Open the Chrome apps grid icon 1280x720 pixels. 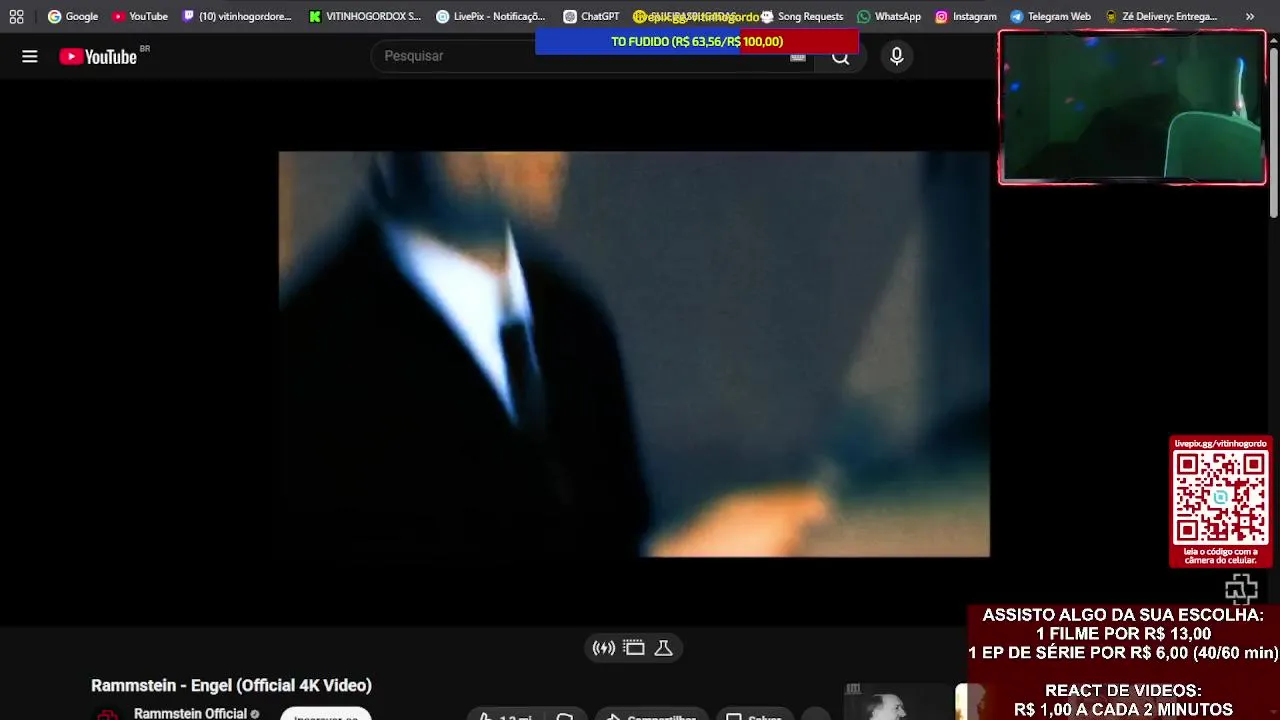tap(16, 16)
